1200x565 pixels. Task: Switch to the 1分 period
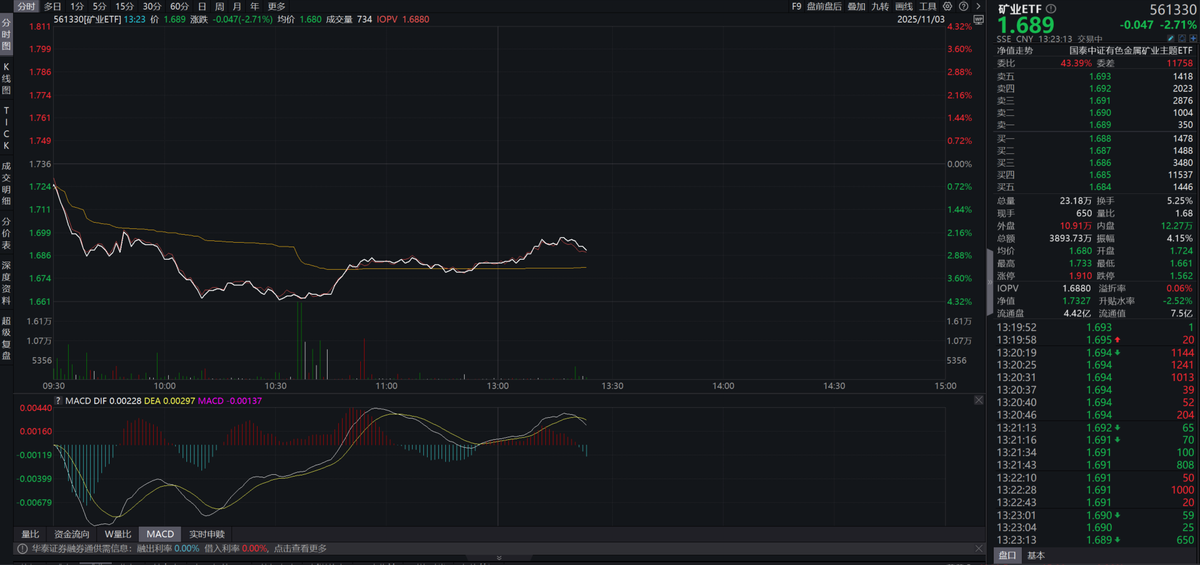tap(76, 6)
